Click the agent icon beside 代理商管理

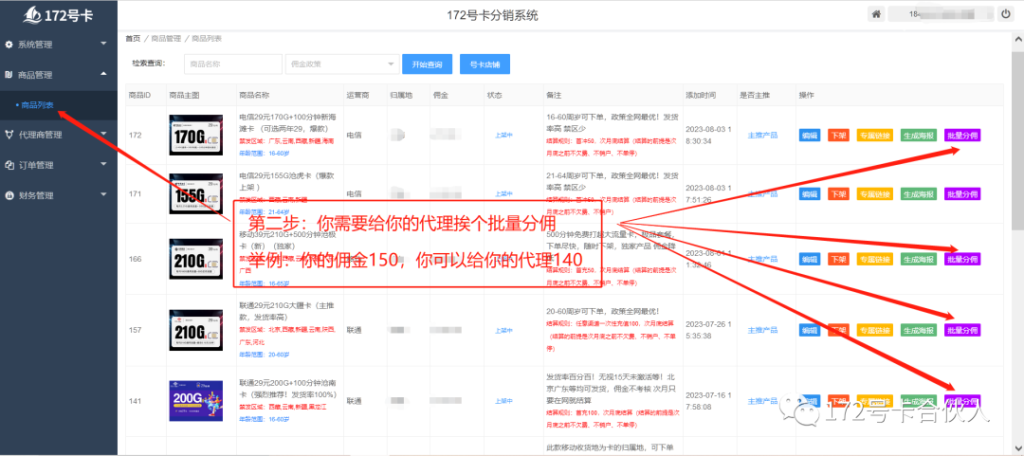[9, 135]
